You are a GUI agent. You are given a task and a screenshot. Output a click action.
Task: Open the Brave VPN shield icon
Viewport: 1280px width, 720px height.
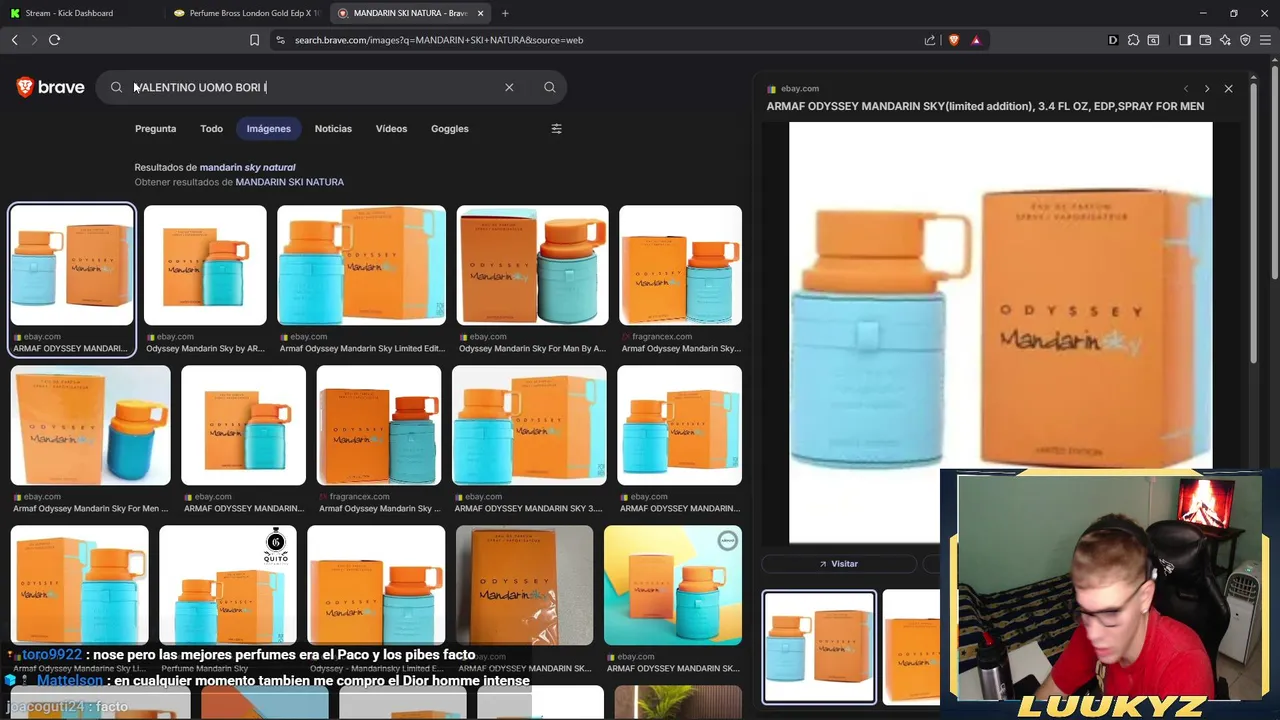click(x=1245, y=40)
